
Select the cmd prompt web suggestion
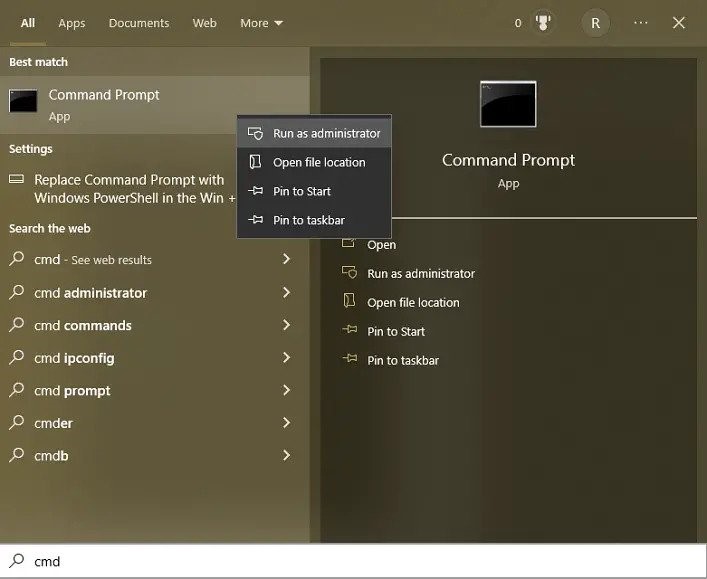pyautogui.click(x=155, y=391)
